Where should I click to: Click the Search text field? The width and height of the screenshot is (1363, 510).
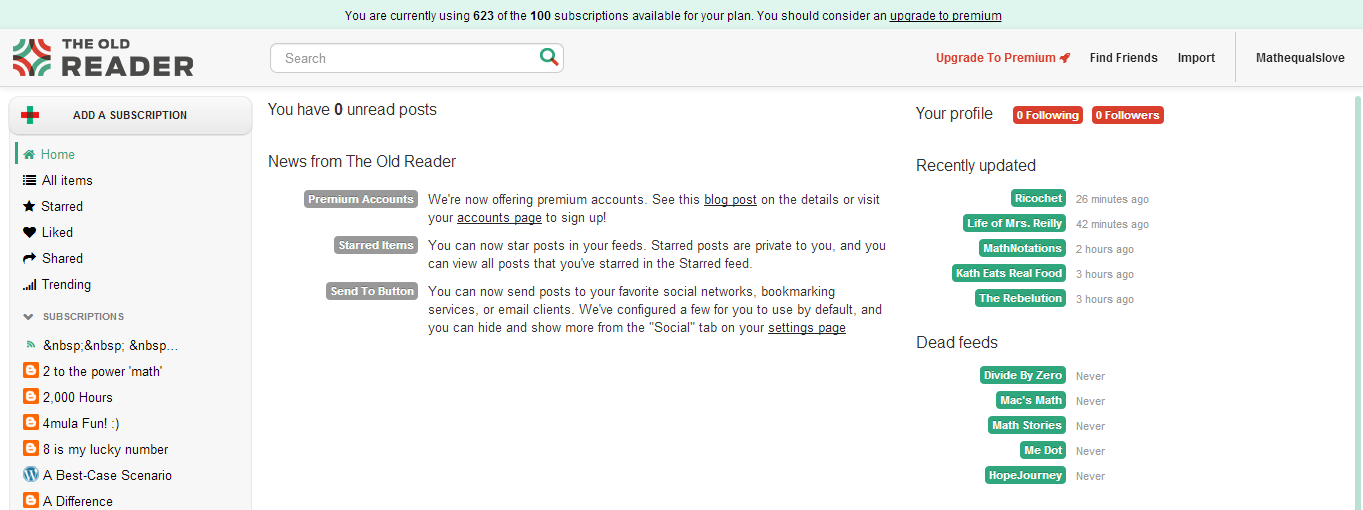coord(405,58)
